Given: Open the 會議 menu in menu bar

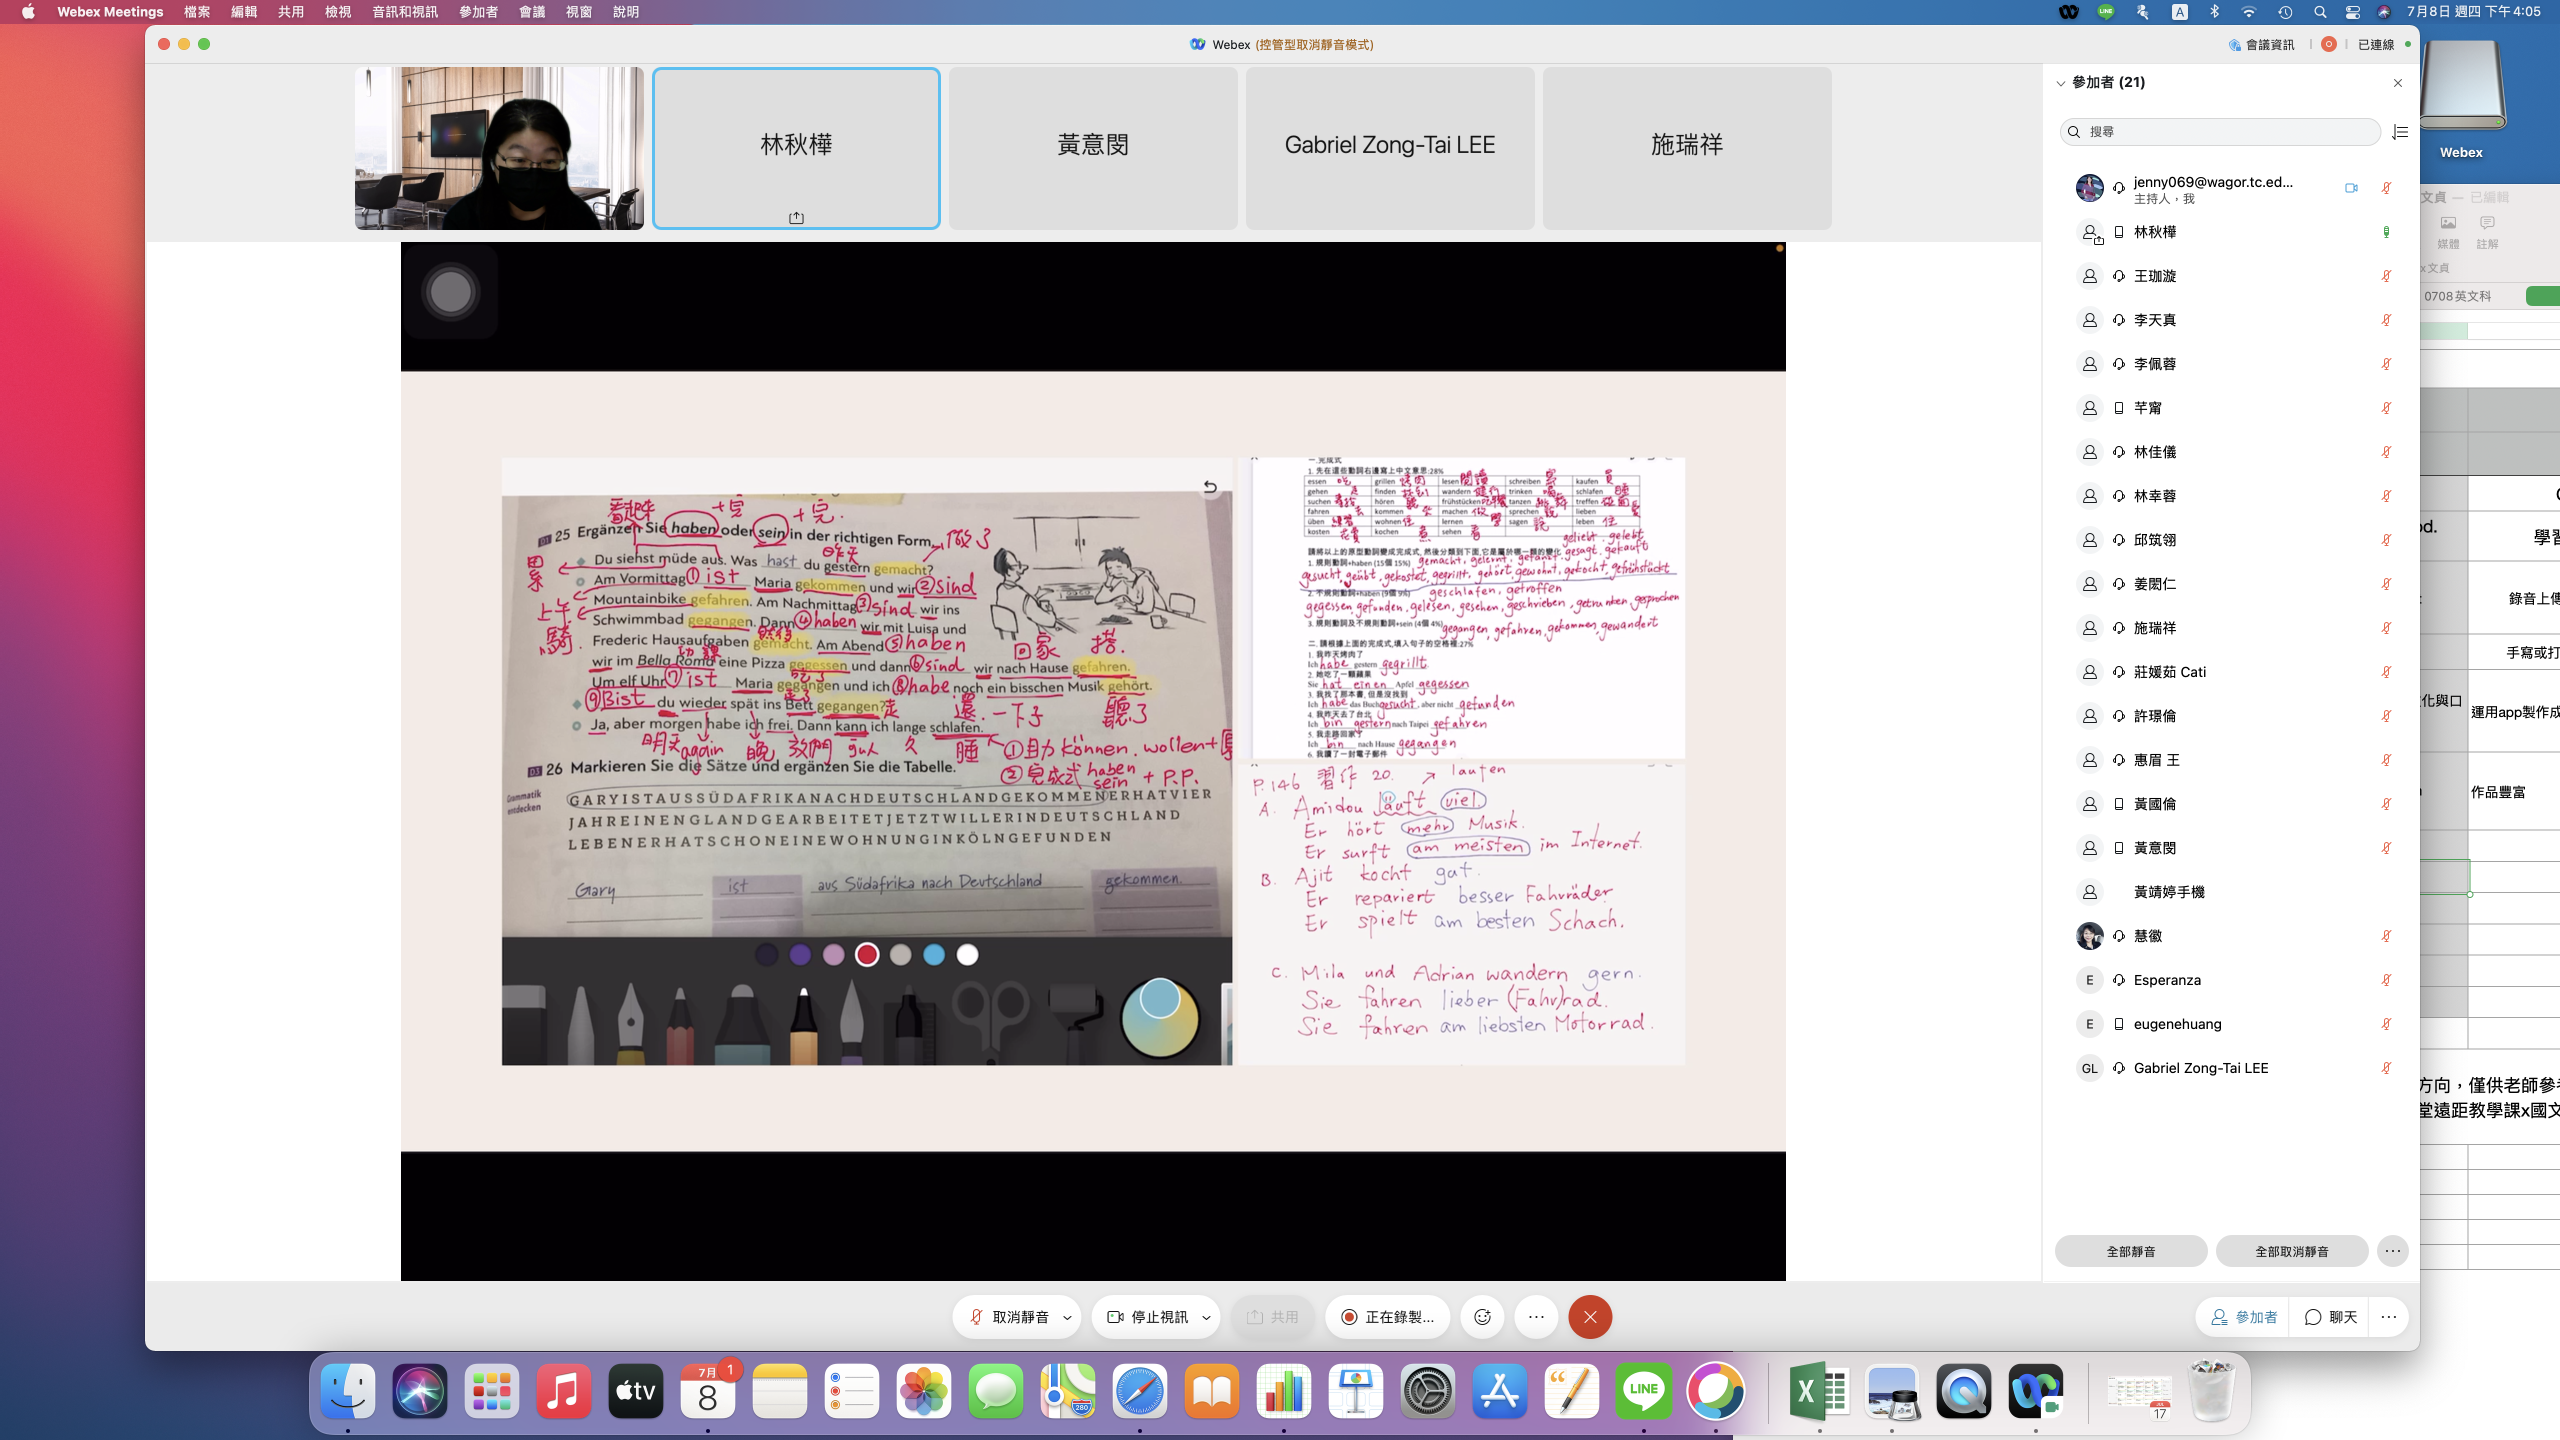Looking at the screenshot, I should 531,12.
